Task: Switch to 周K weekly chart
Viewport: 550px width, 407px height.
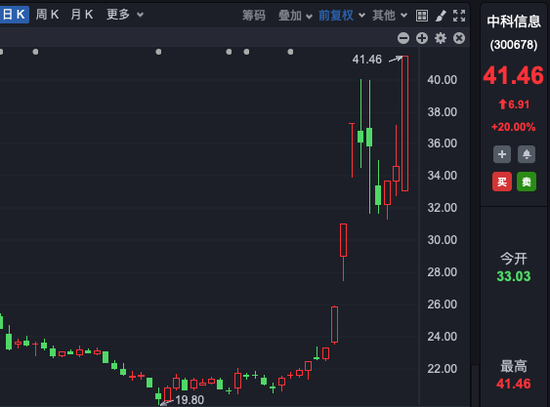Action: 47,15
